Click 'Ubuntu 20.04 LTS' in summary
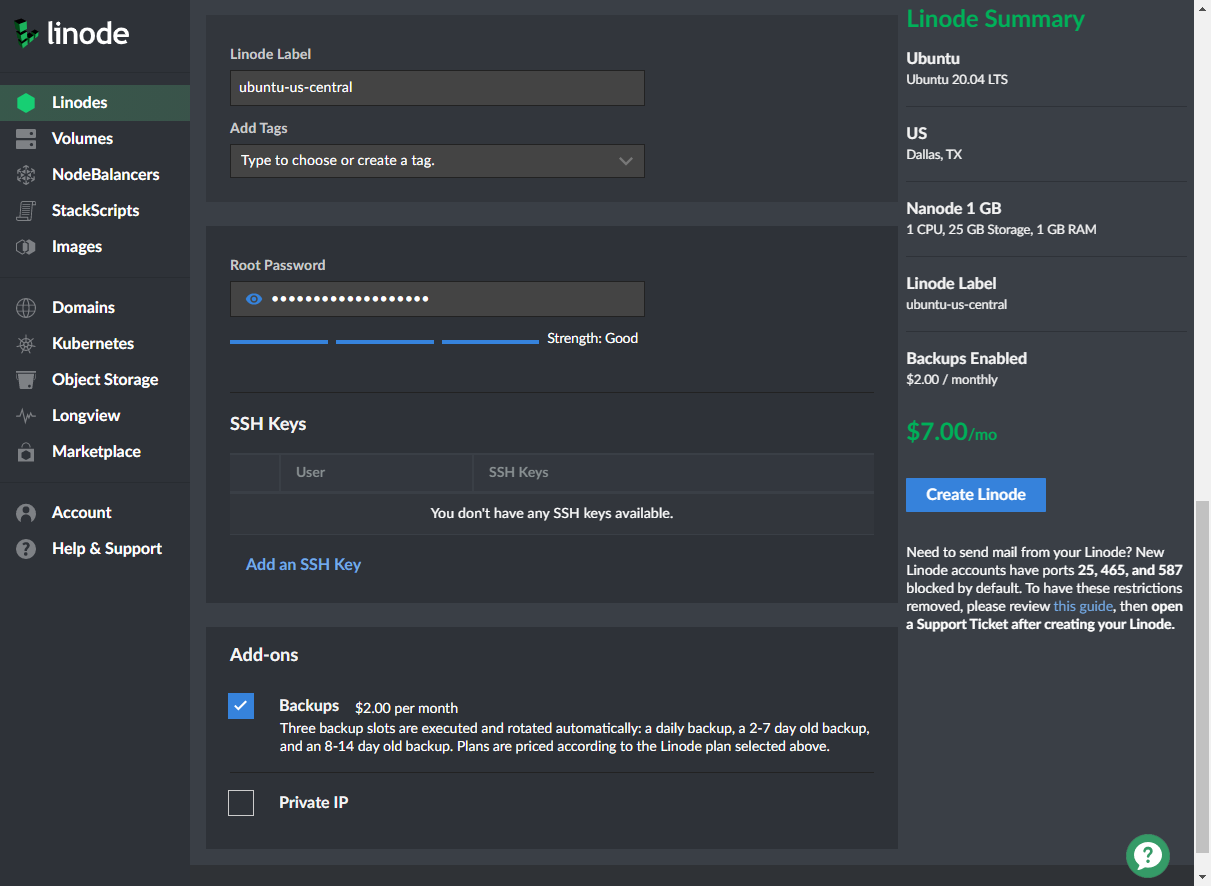1211x886 pixels. pos(957,79)
